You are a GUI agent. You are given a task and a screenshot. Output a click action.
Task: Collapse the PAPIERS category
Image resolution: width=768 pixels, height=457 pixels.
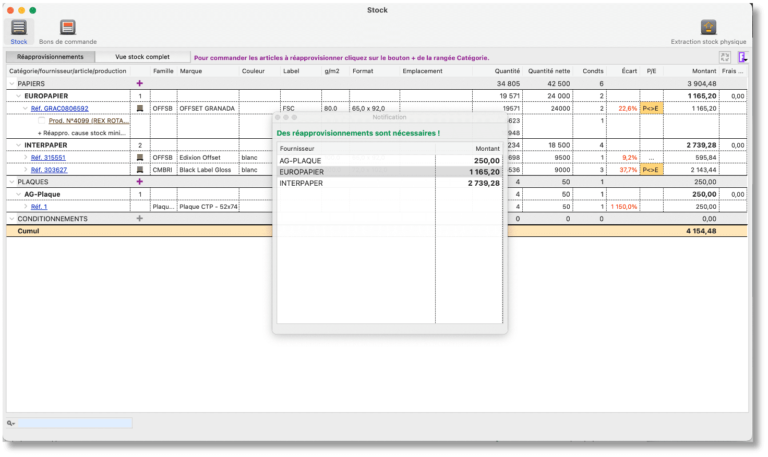coord(12,83)
